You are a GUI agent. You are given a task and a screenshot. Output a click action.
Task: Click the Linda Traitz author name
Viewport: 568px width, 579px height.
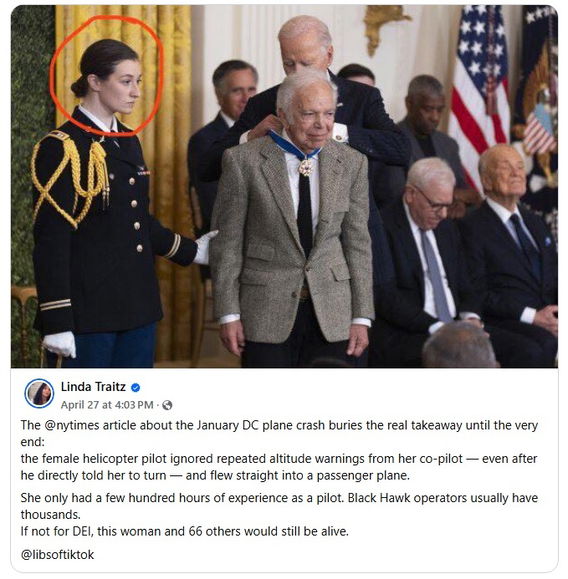pyautogui.click(x=93, y=387)
